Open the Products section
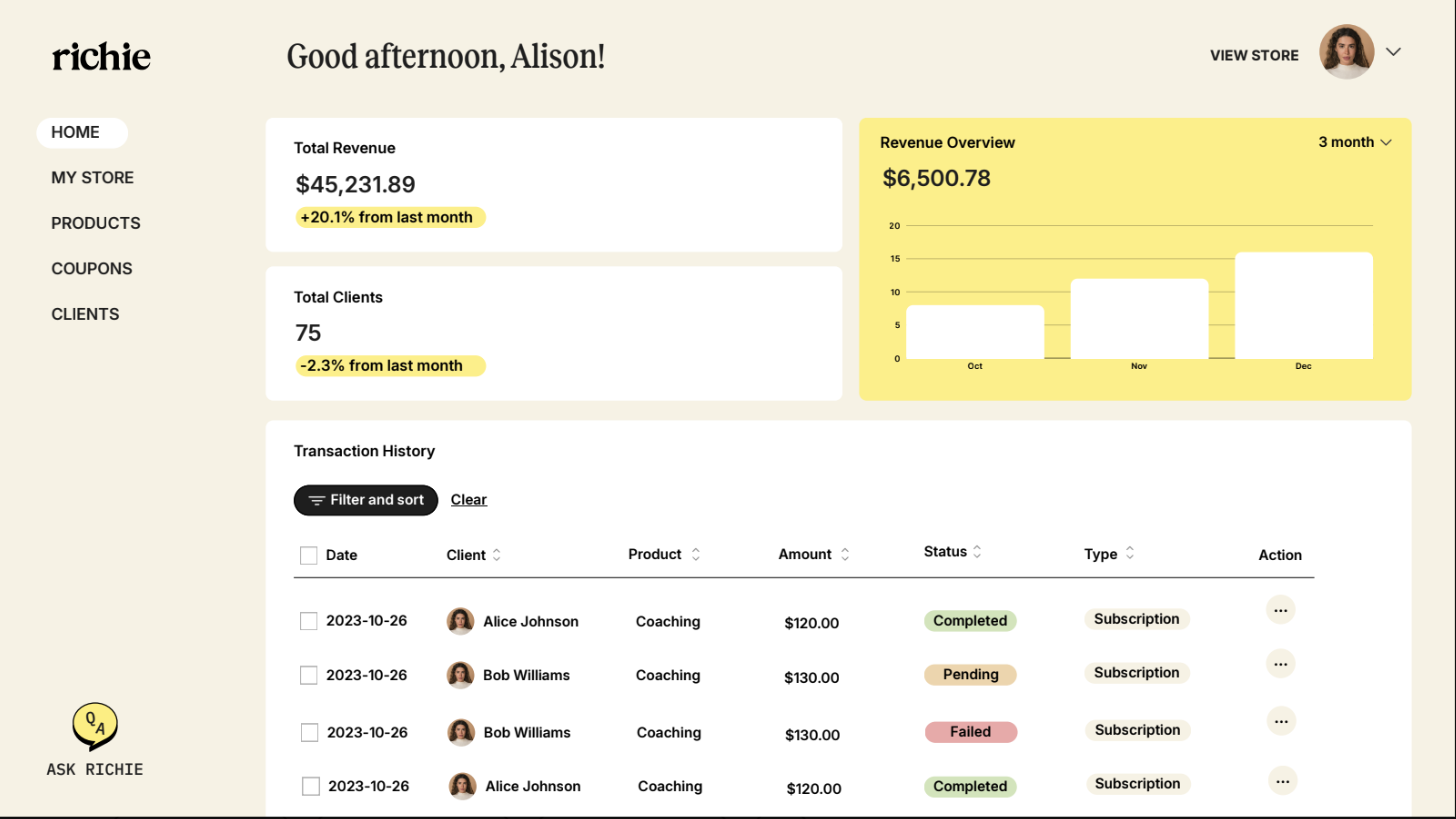 tap(96, 223)
